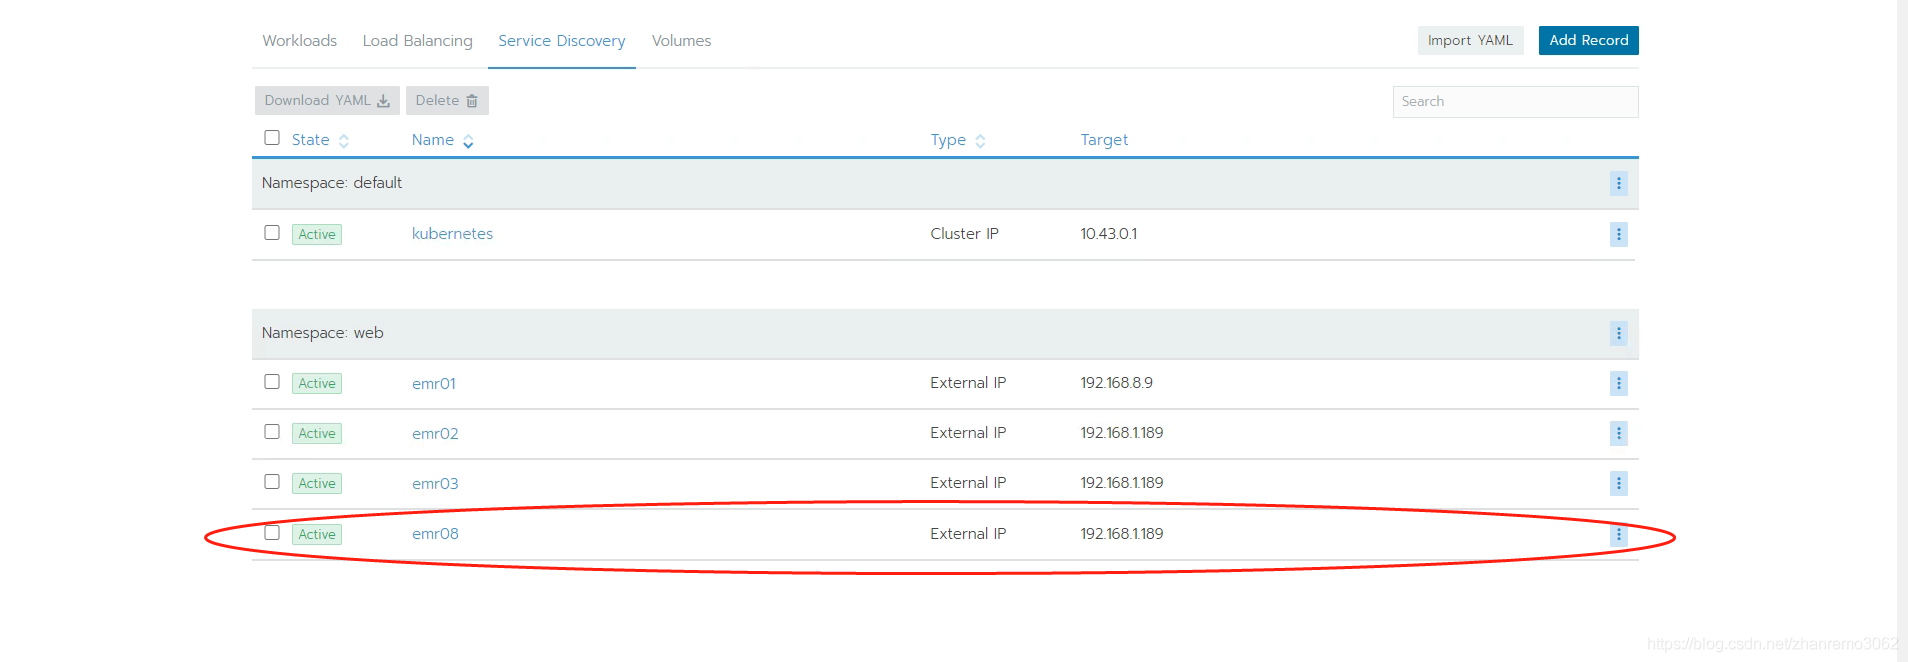Screen dimensions: 1908x662
Task: Click the Delete button
Action: point(447,101)
